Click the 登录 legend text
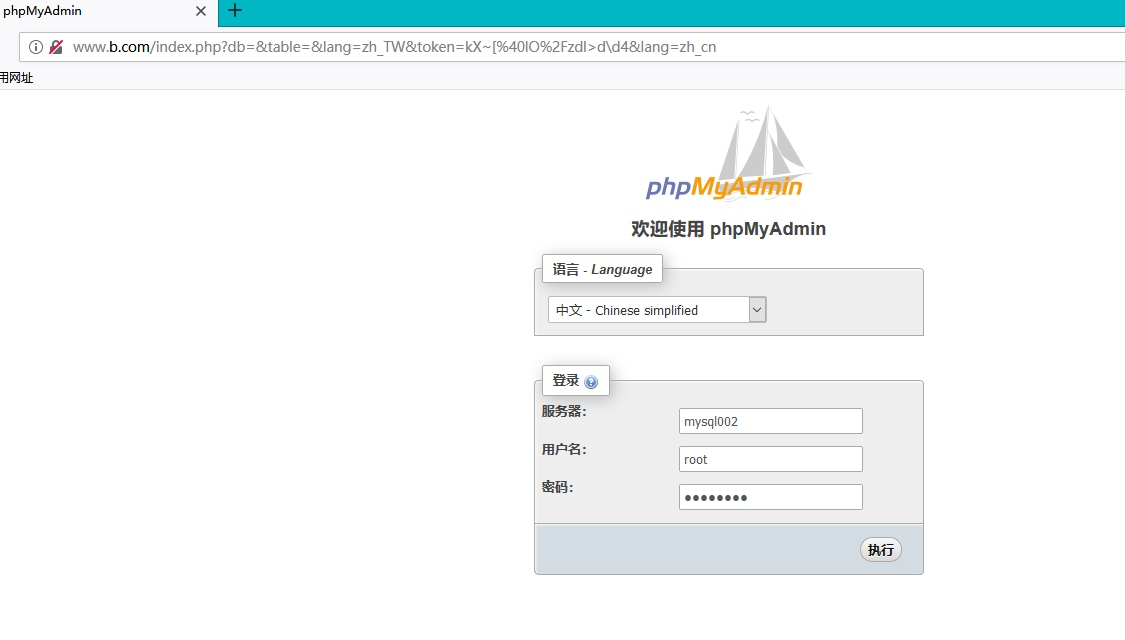The image size is (1125, 640). [565, 380]
